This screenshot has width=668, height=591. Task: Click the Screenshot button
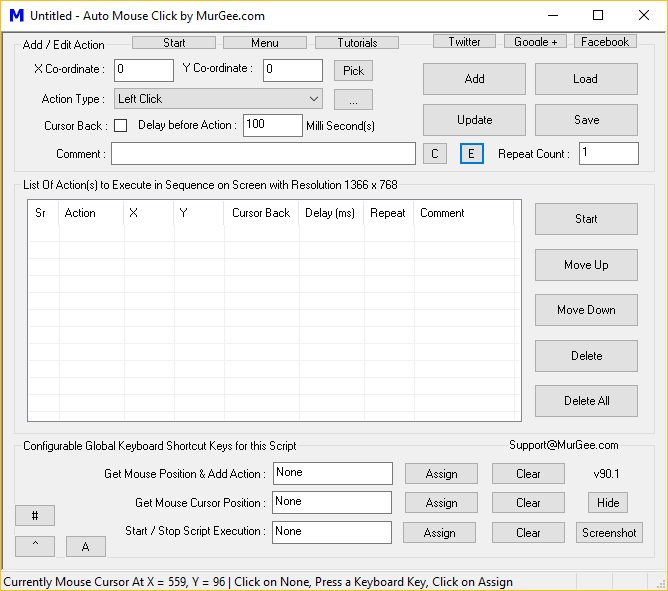click(609, 533)
